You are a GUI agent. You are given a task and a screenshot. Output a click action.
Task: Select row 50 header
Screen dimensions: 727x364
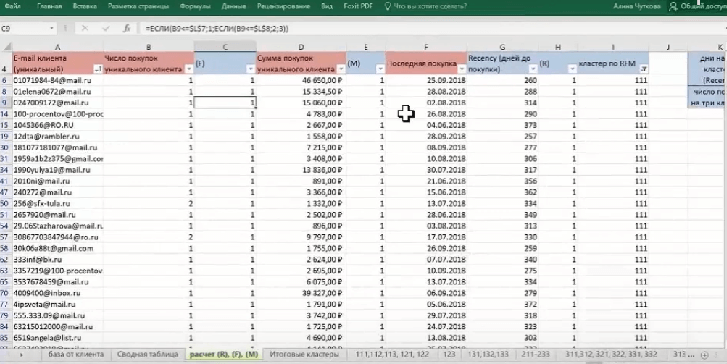[6, 204]
